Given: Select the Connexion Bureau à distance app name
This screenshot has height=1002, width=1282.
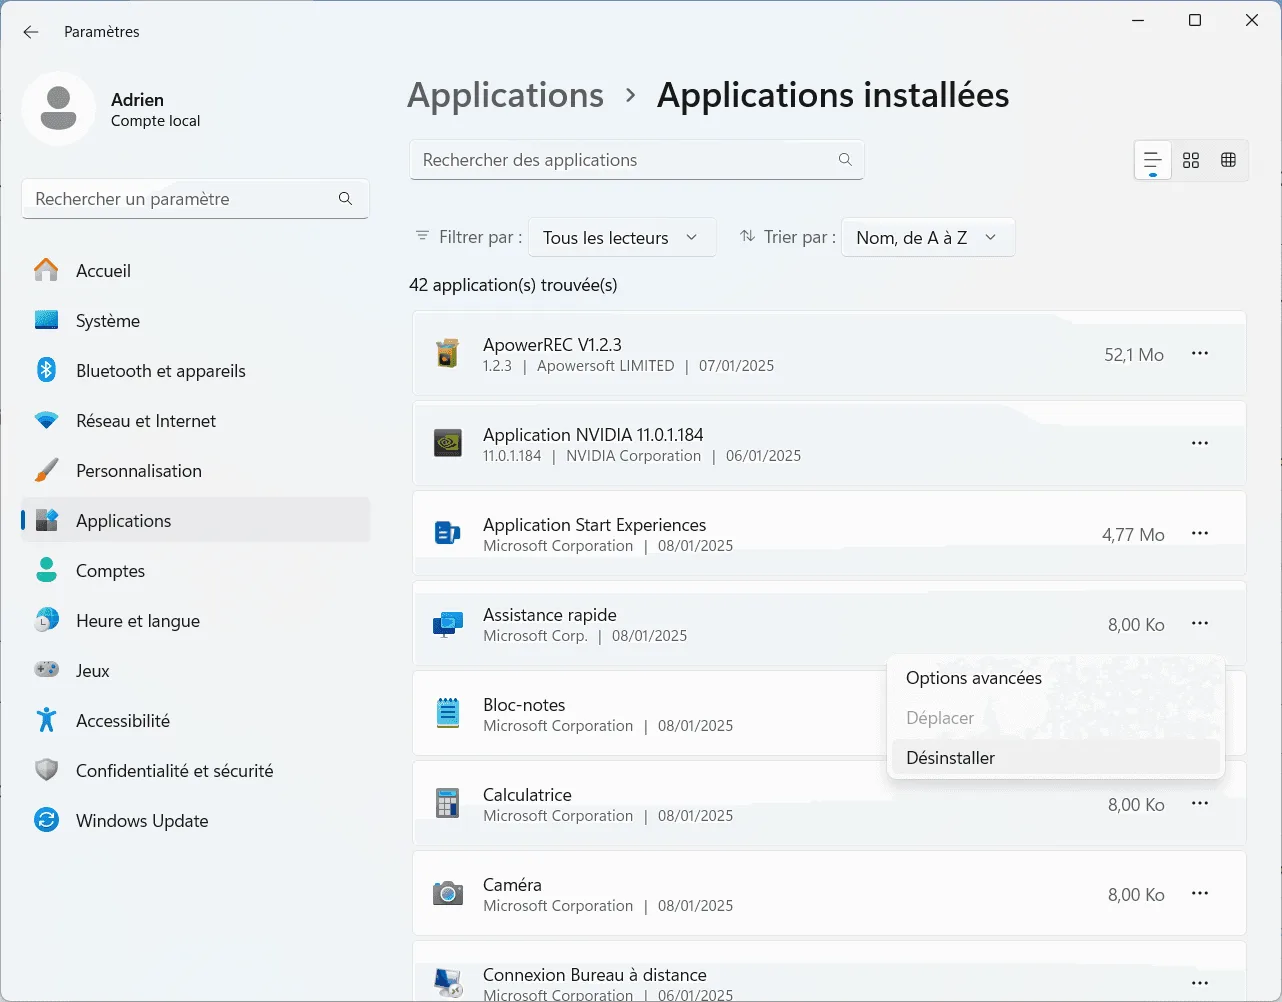Looking at the screenshot, I should pos(594,975).
